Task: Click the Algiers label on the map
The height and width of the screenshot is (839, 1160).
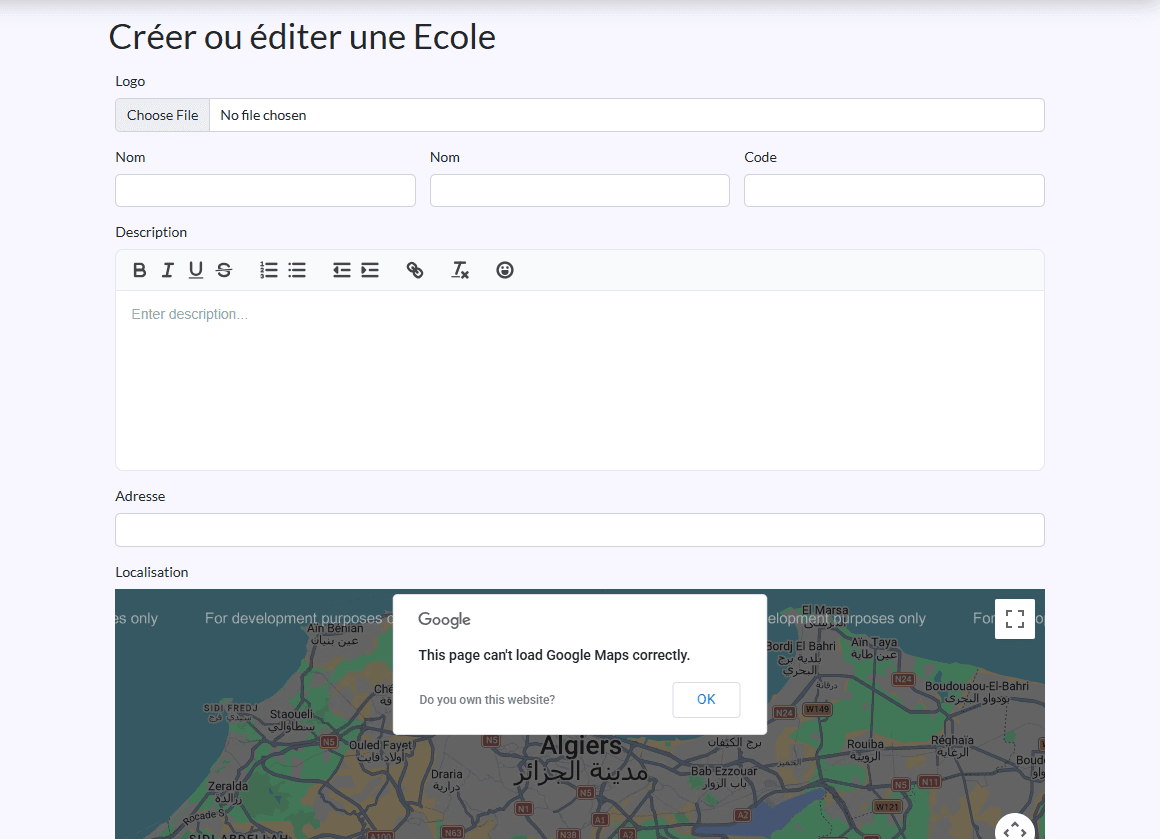Action: [581, 746]
